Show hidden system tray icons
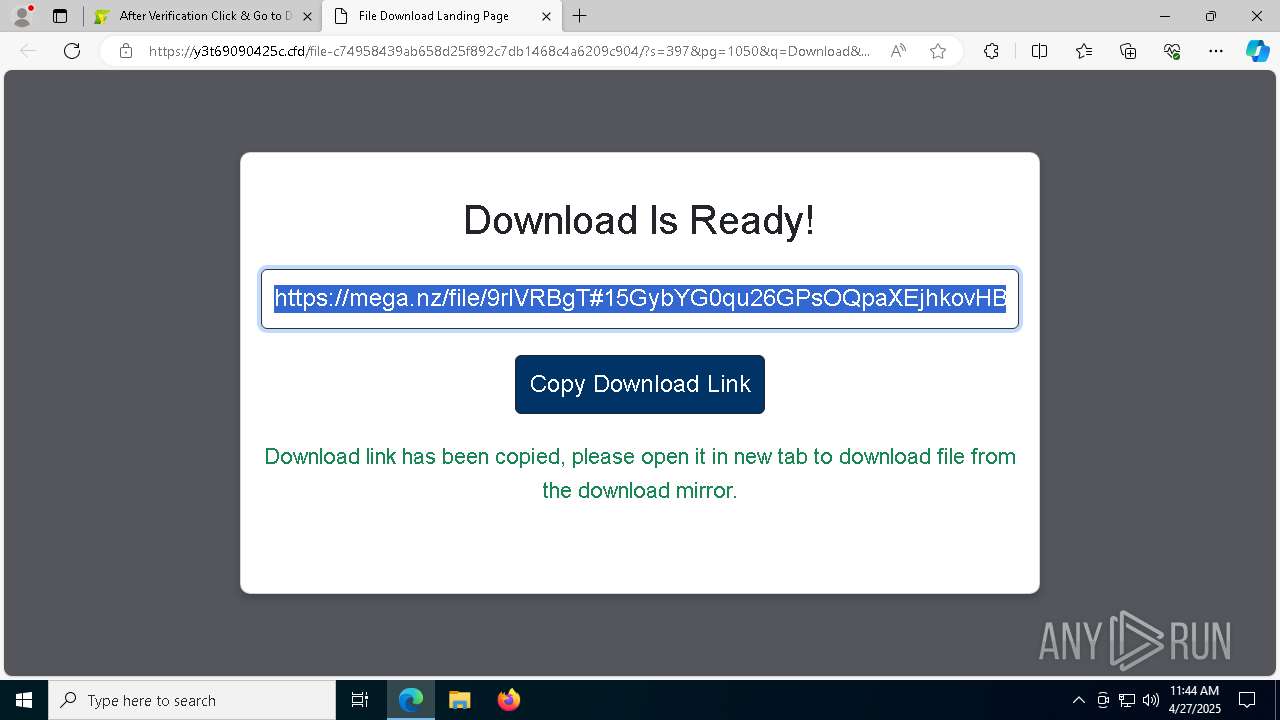The width and height of the screenshot is (1280, 720). 1078,700
